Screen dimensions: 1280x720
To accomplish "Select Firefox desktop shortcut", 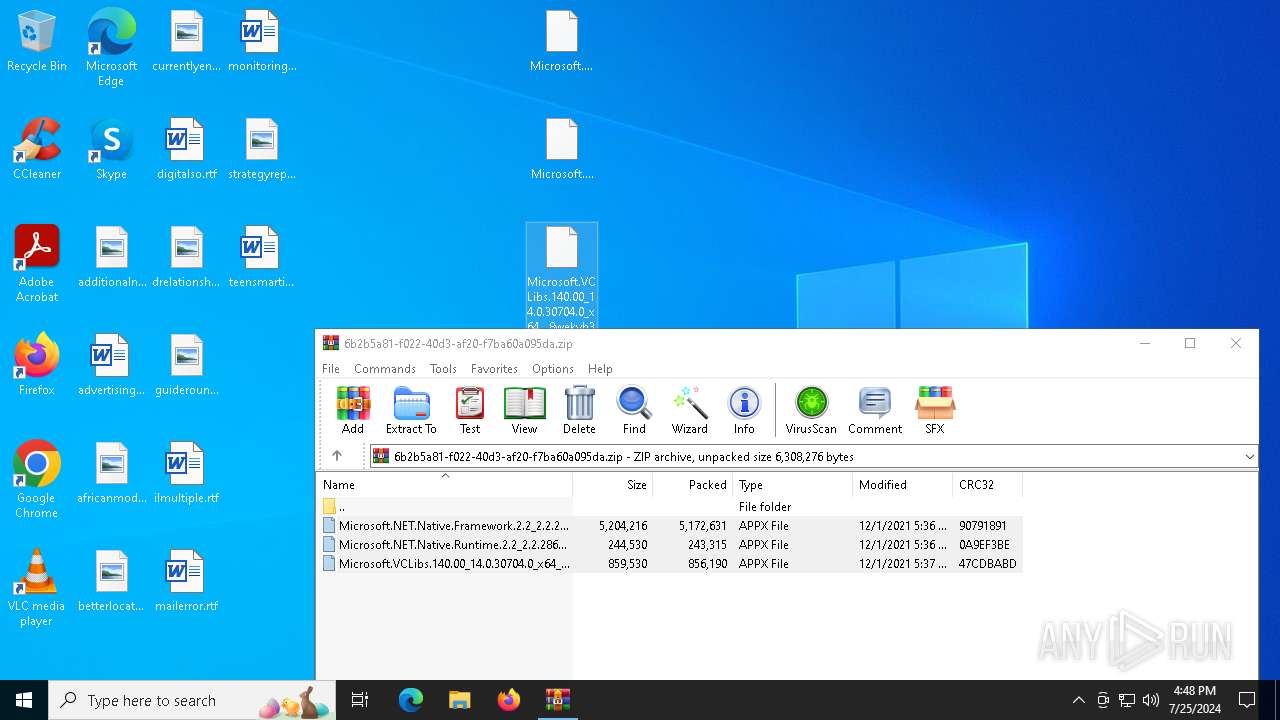I will [x=37, y=365].
